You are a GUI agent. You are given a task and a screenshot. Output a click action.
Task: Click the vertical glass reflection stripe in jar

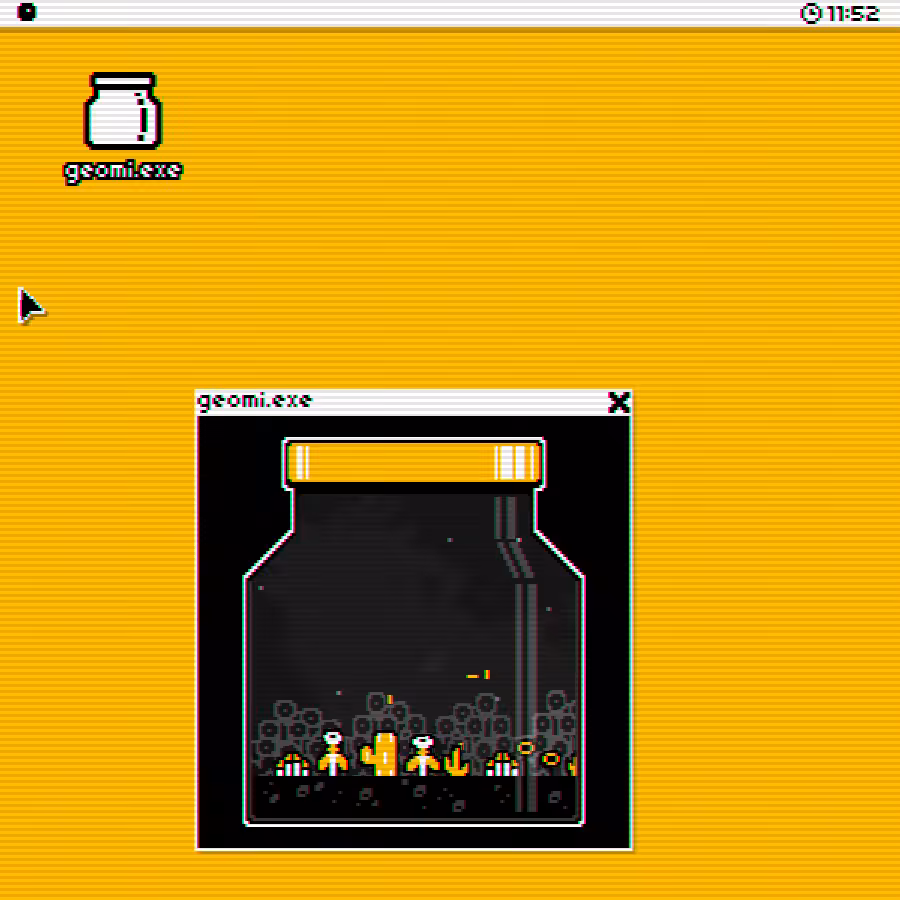pos(525,697)
